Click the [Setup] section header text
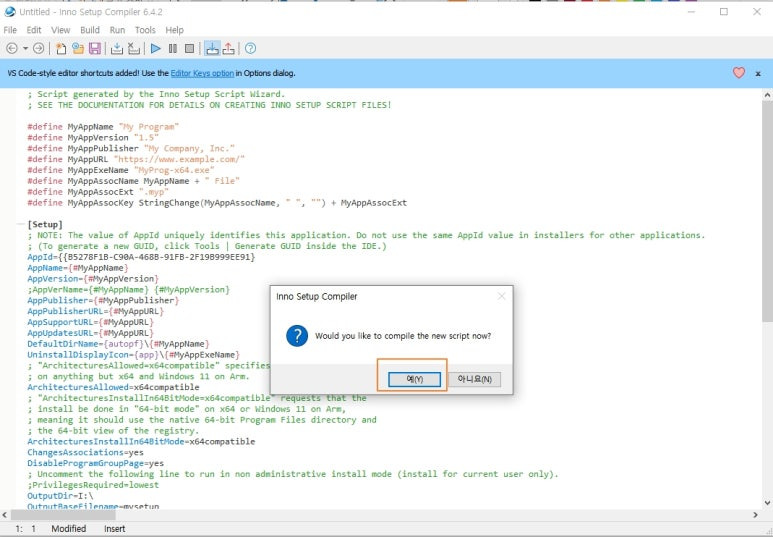 pyautogui.click(x=45, y=224)
